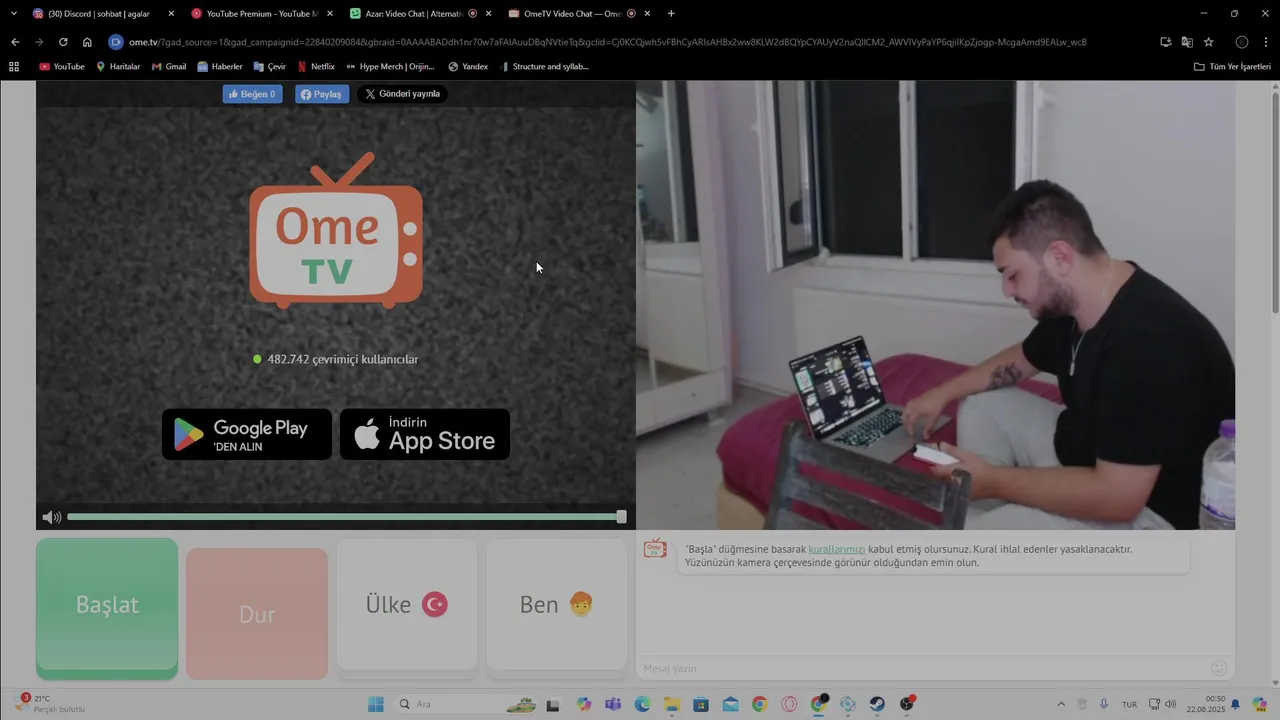
Task: Click the ome.tv address bar
Action: [630, 42]
